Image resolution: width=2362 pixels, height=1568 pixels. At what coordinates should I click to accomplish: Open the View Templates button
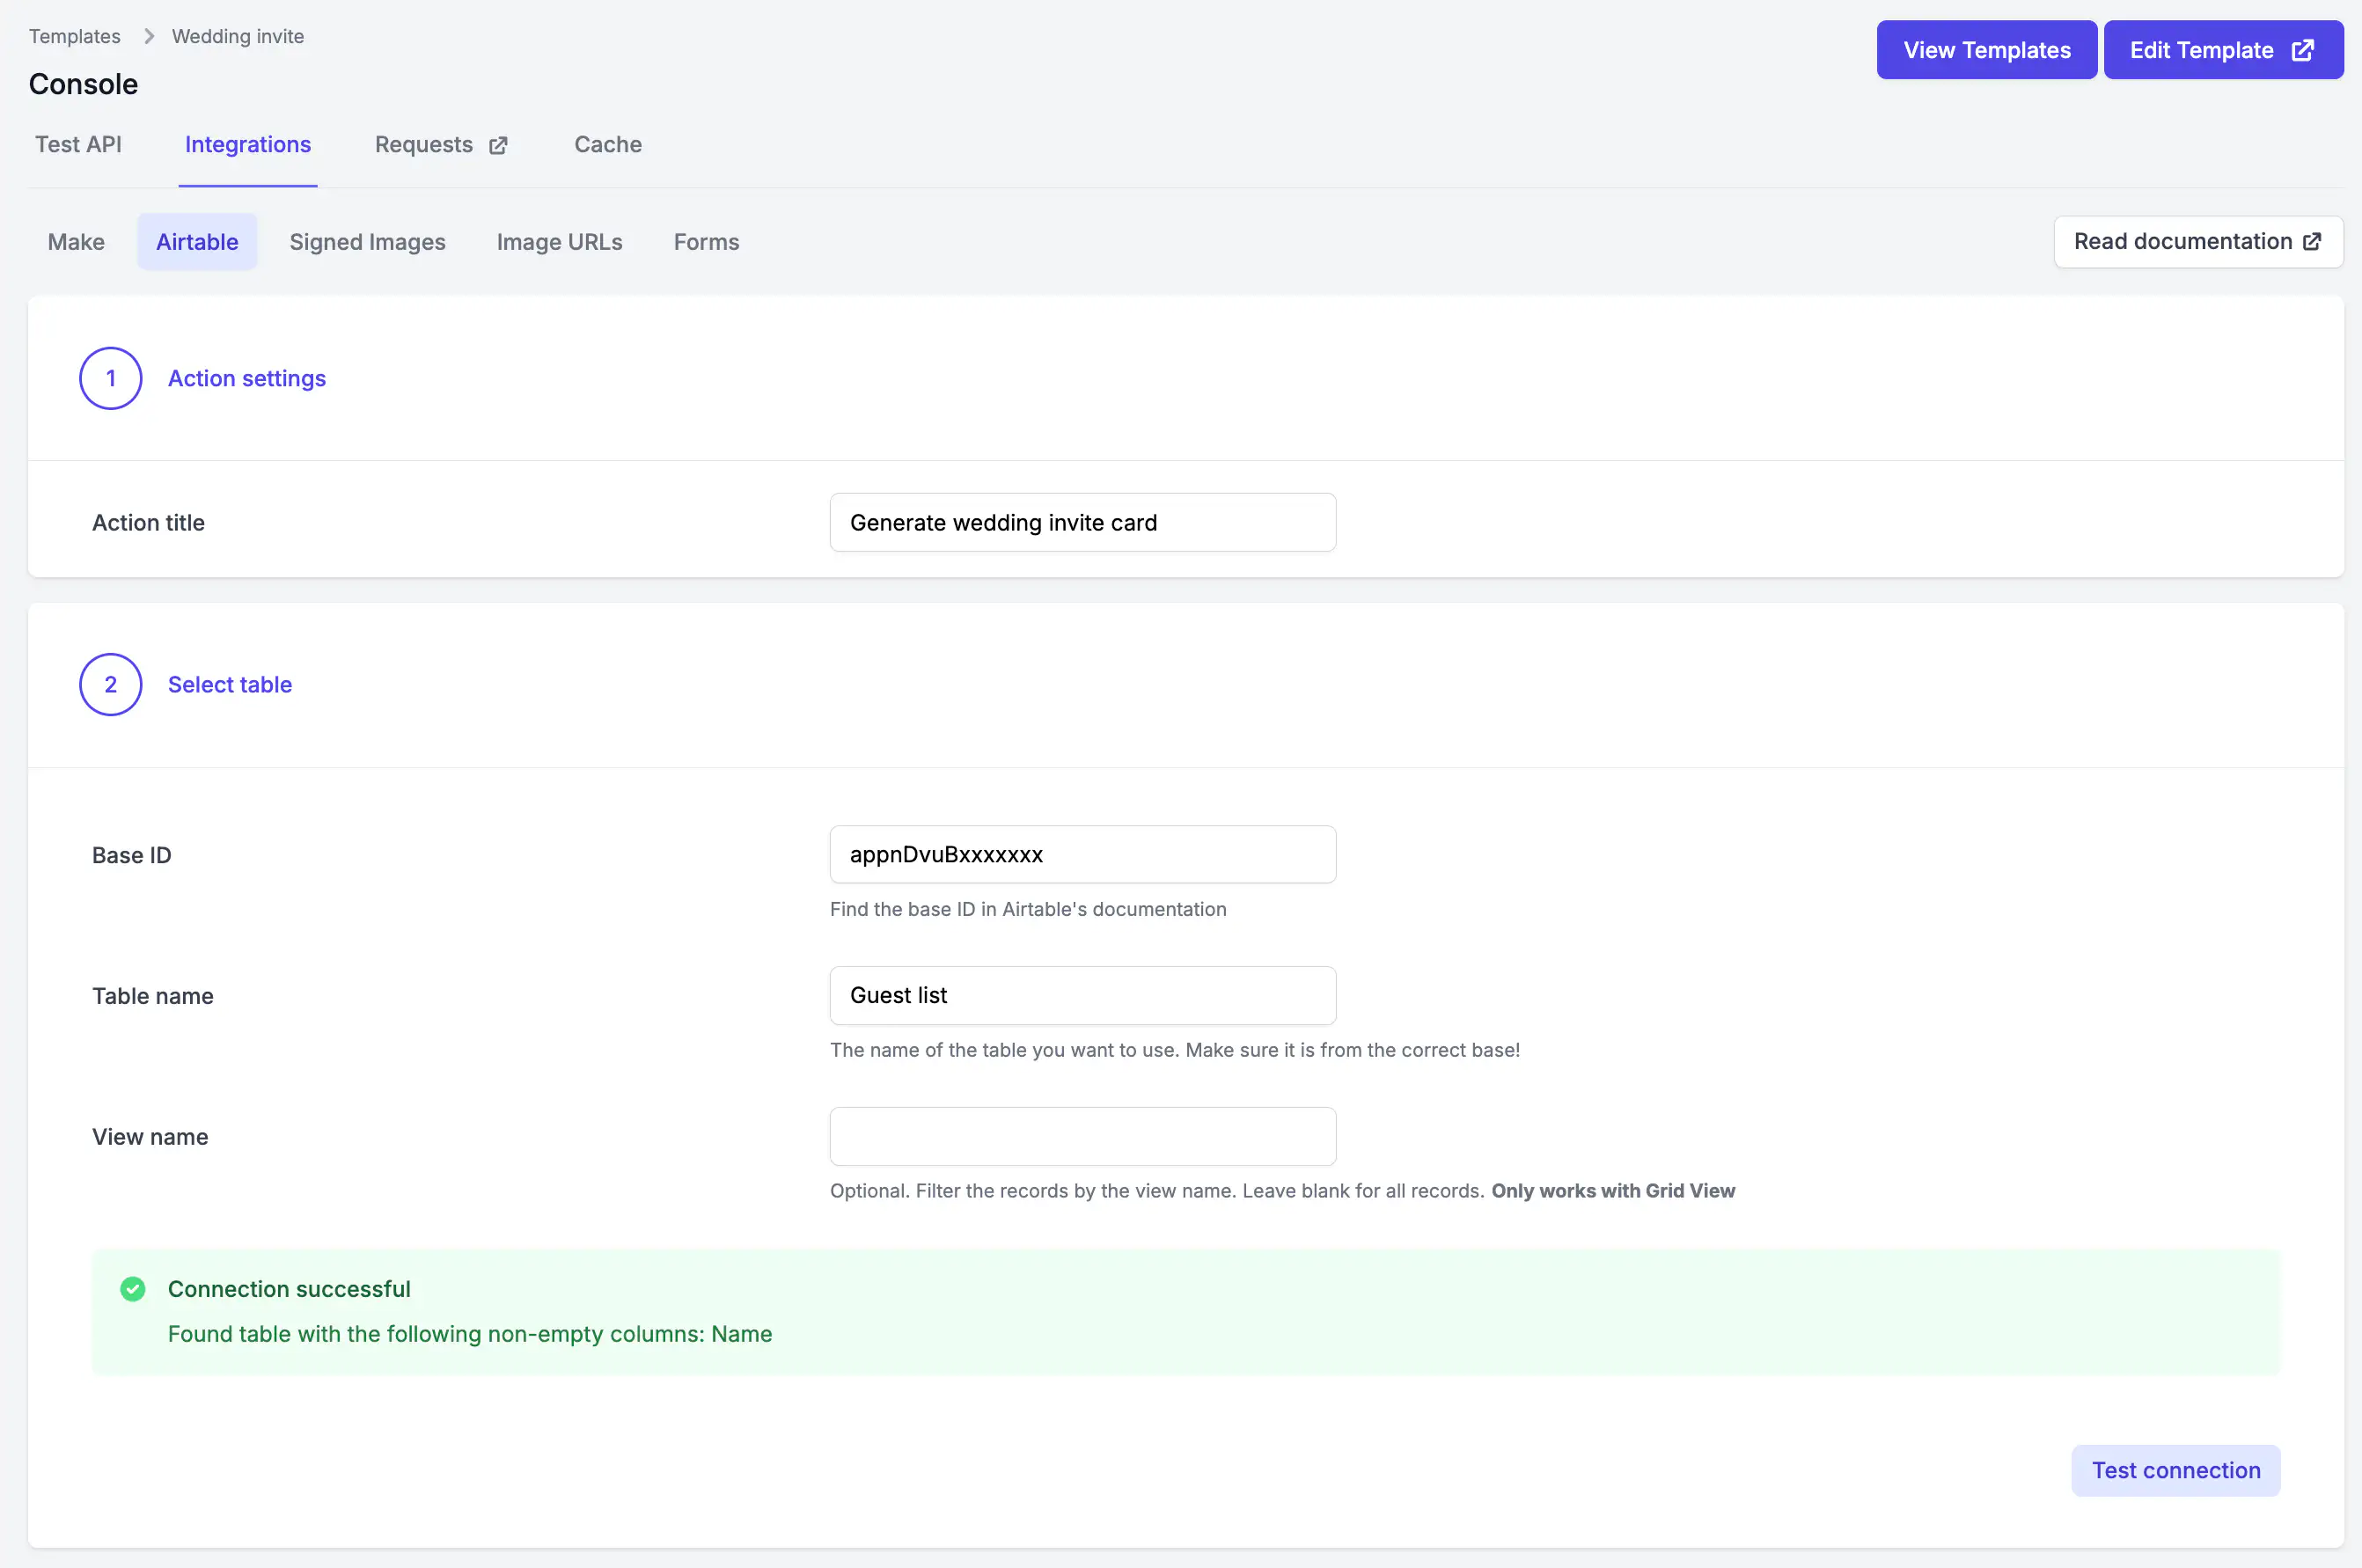1986,50
